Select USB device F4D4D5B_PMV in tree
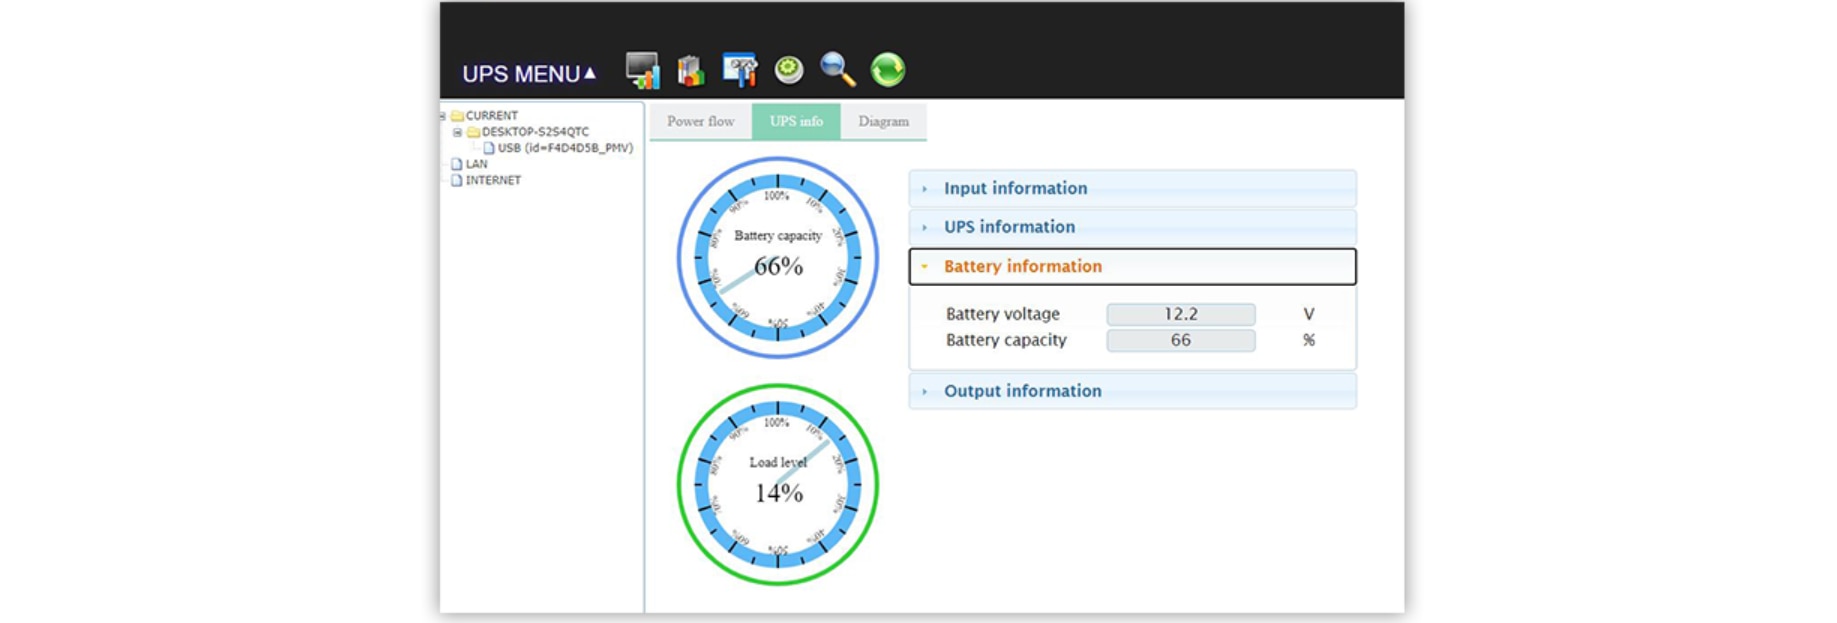 [564, 148]
